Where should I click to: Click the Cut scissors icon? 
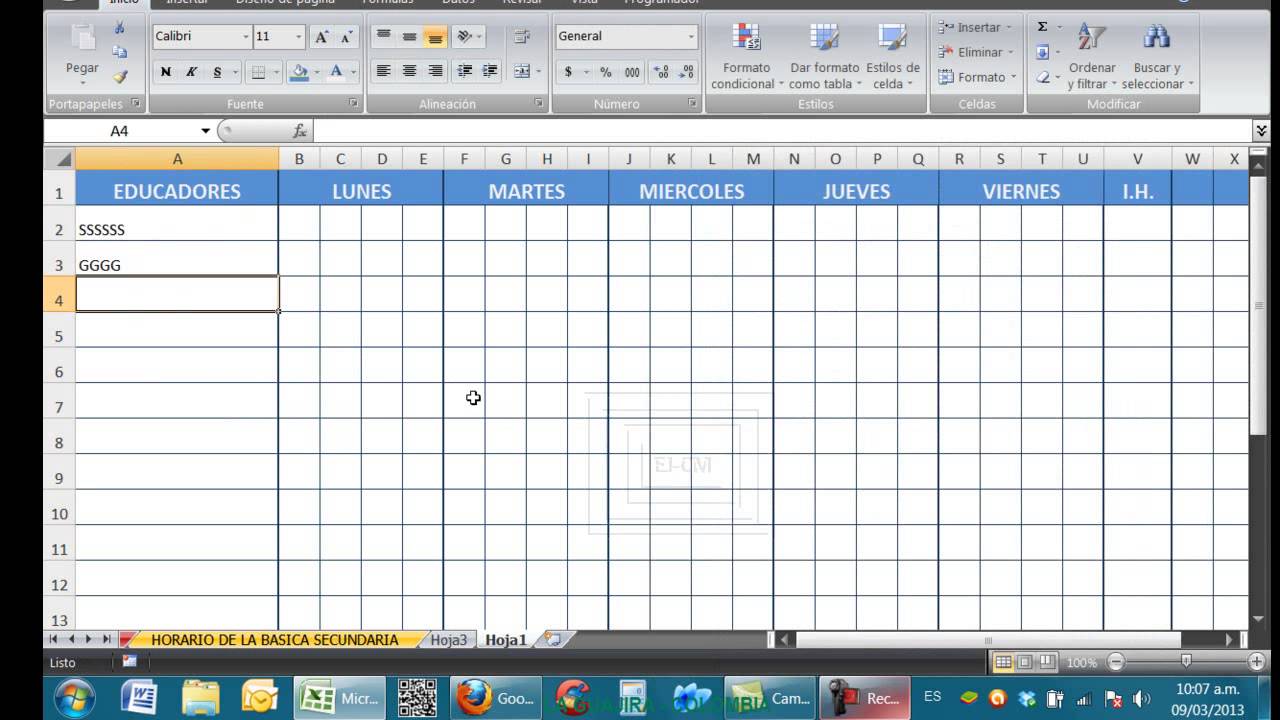[x=120, y=28]
